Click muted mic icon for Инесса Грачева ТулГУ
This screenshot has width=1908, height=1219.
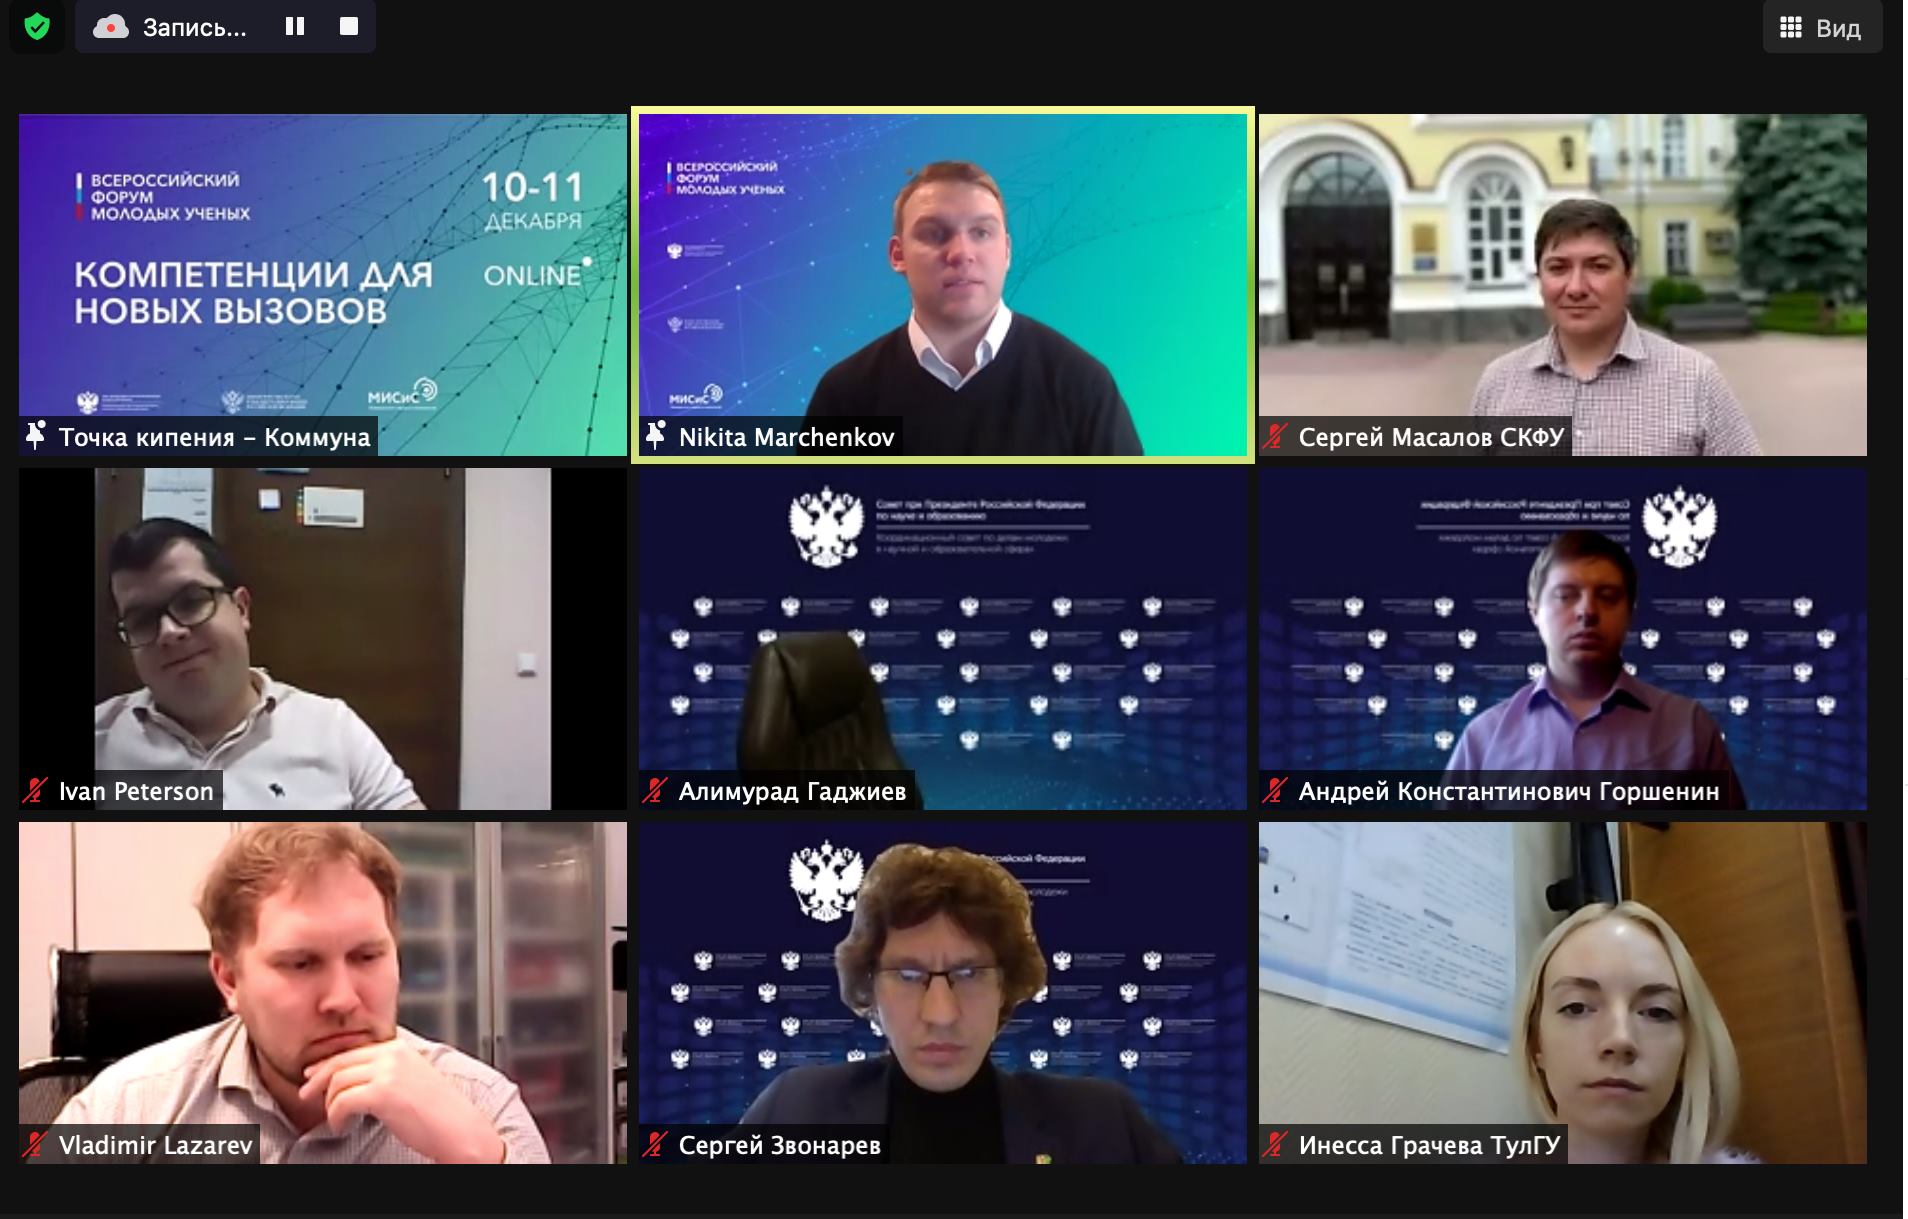pyautogui.click(x=1275, y=1145)
